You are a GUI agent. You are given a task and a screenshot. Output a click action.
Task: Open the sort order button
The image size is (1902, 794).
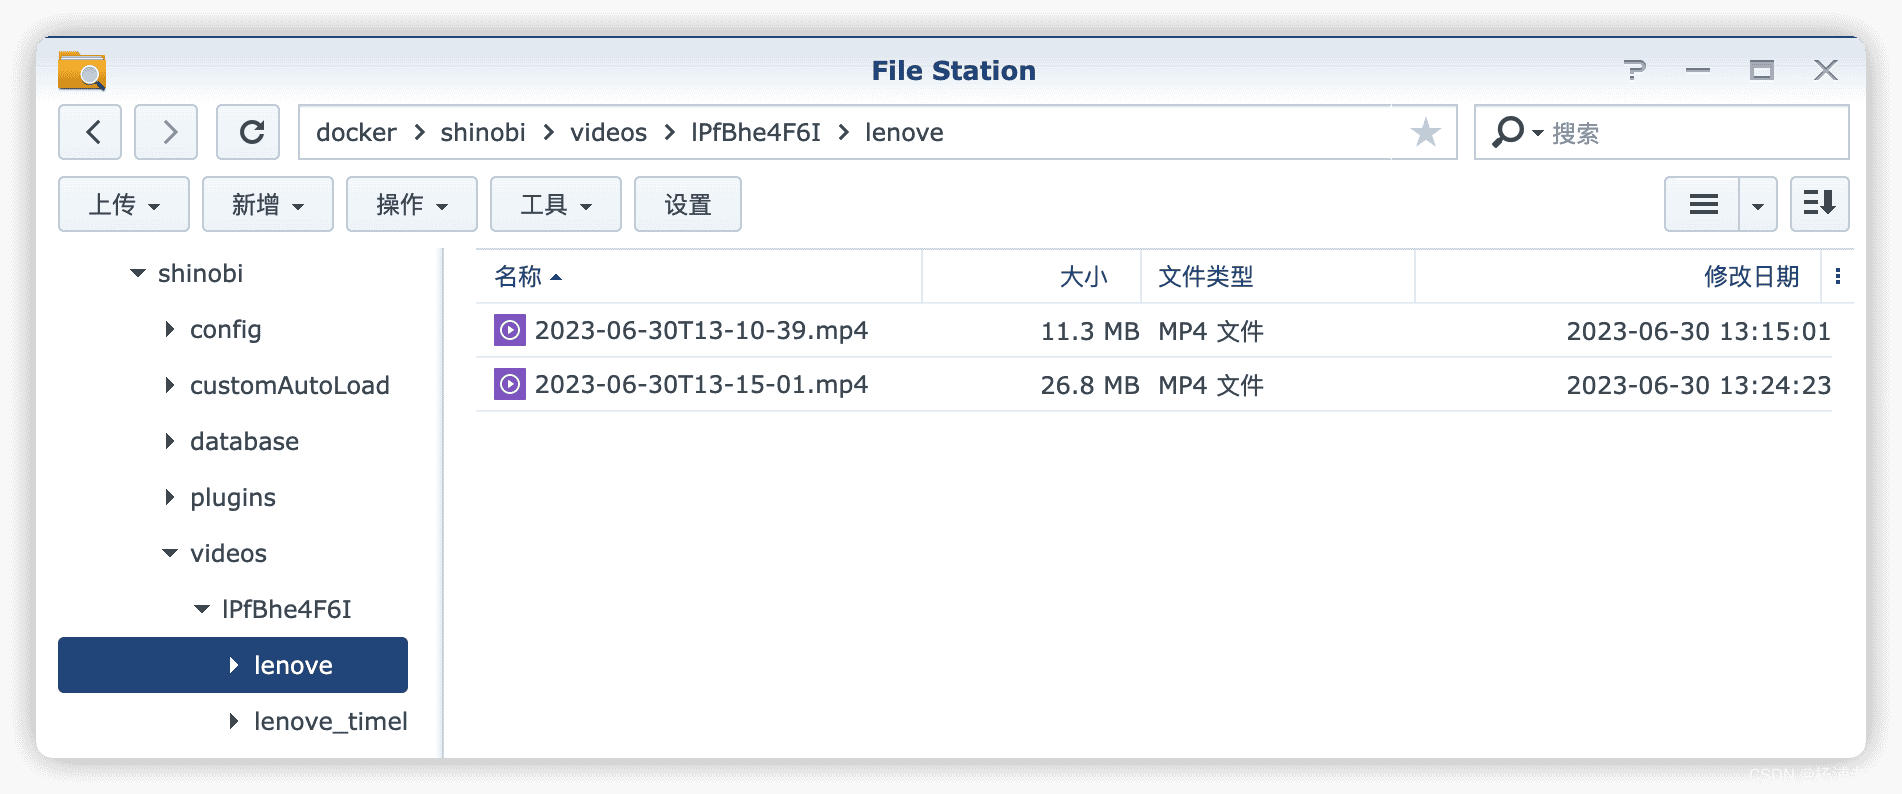point(1819,204)
